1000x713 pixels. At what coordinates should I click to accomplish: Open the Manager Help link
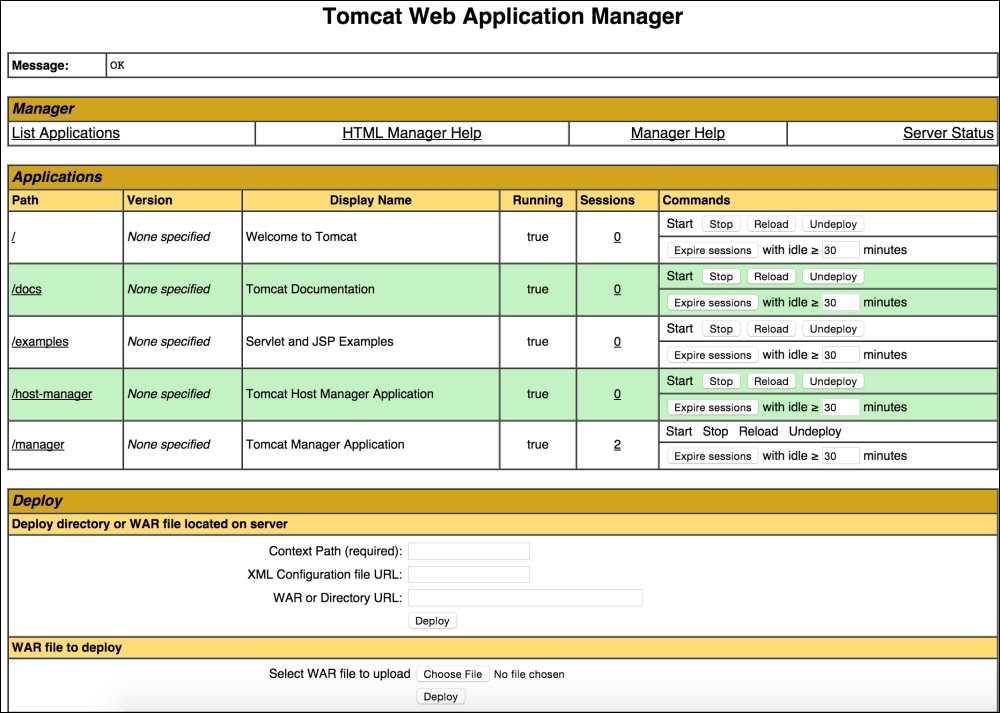click(677, 133)
